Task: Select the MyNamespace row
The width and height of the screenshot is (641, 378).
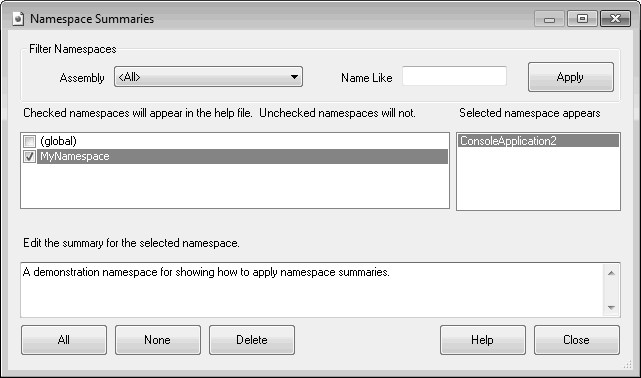Action: (x=243, y=156)
